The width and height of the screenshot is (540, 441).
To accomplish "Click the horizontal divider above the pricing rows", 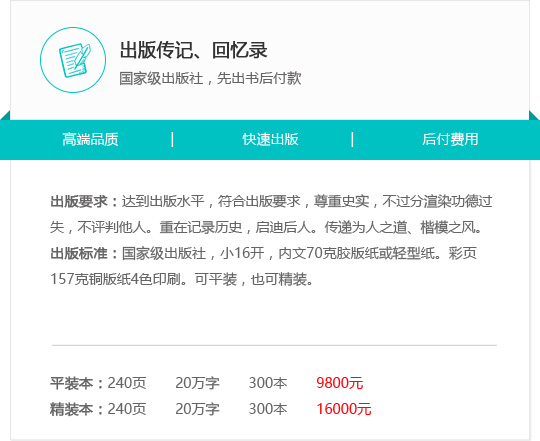I will coord(274,345).
